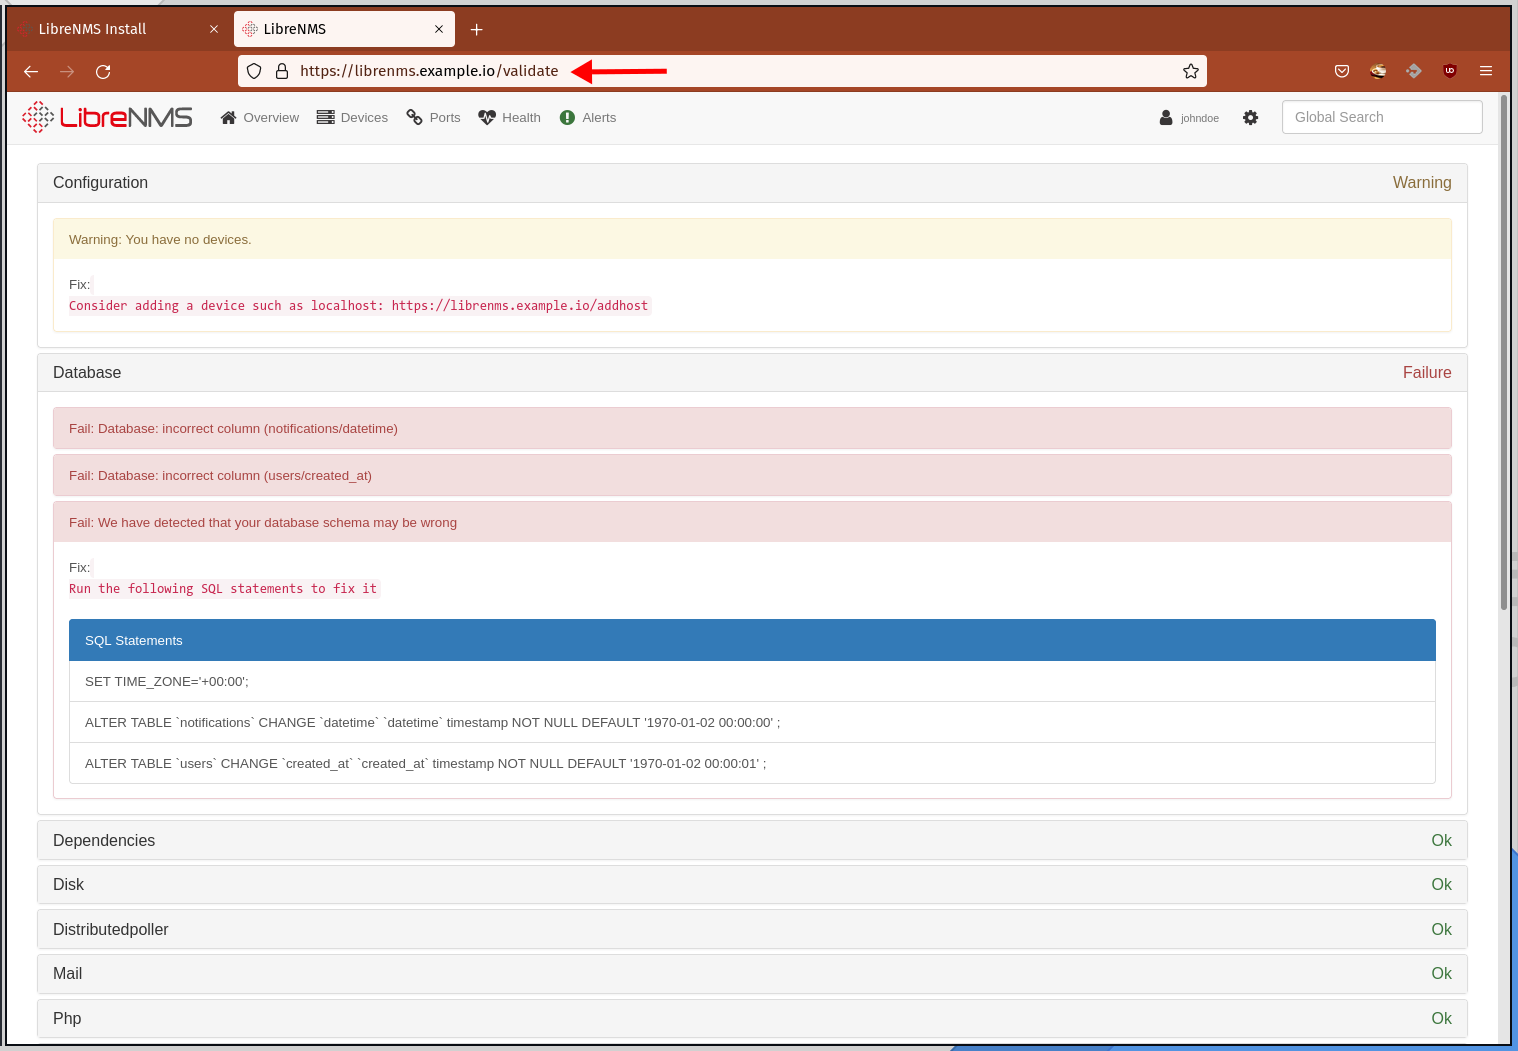This screenshot has width=1518, height=1051.
Task: Reload the page with the refresh icon
Action: pyautogui.click(x=103, y=71)
